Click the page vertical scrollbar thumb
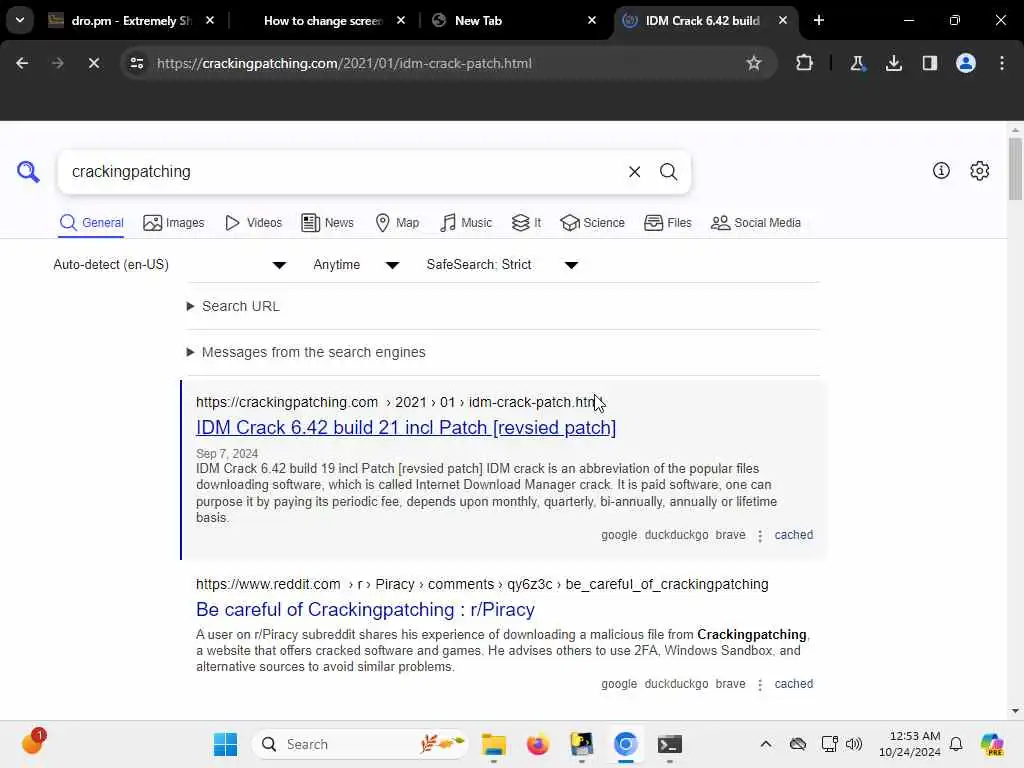The height and width of the screenshot is (768, 1024). pyautogui.click(x=1015, y=168)
